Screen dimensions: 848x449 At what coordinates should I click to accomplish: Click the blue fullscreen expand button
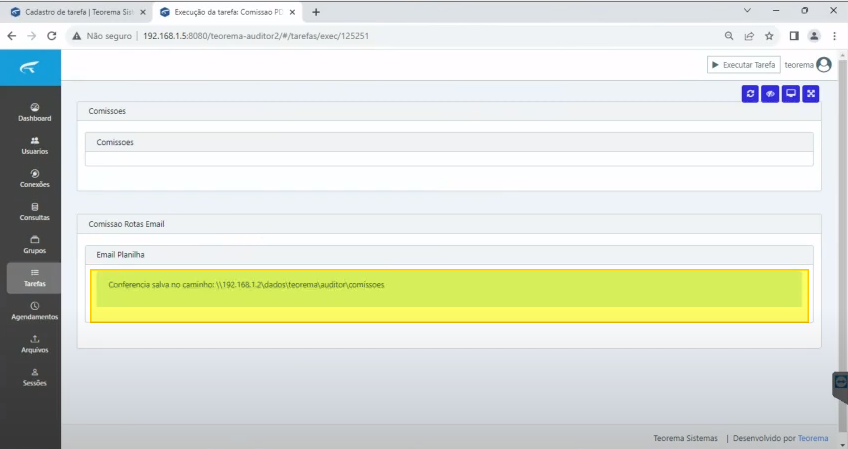(x=811, y=94)
